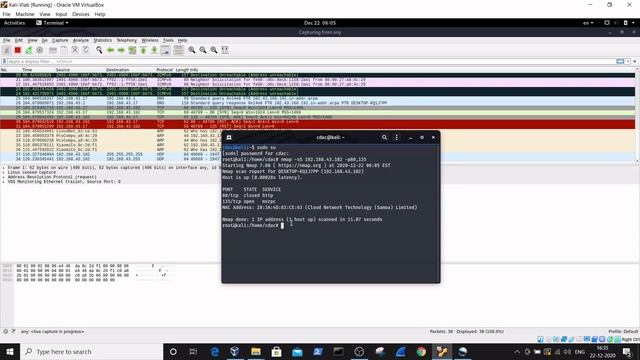Save the capture file toolbar icon
The width and height of the screenshot is (640, 360).
(x=64, y=50)
